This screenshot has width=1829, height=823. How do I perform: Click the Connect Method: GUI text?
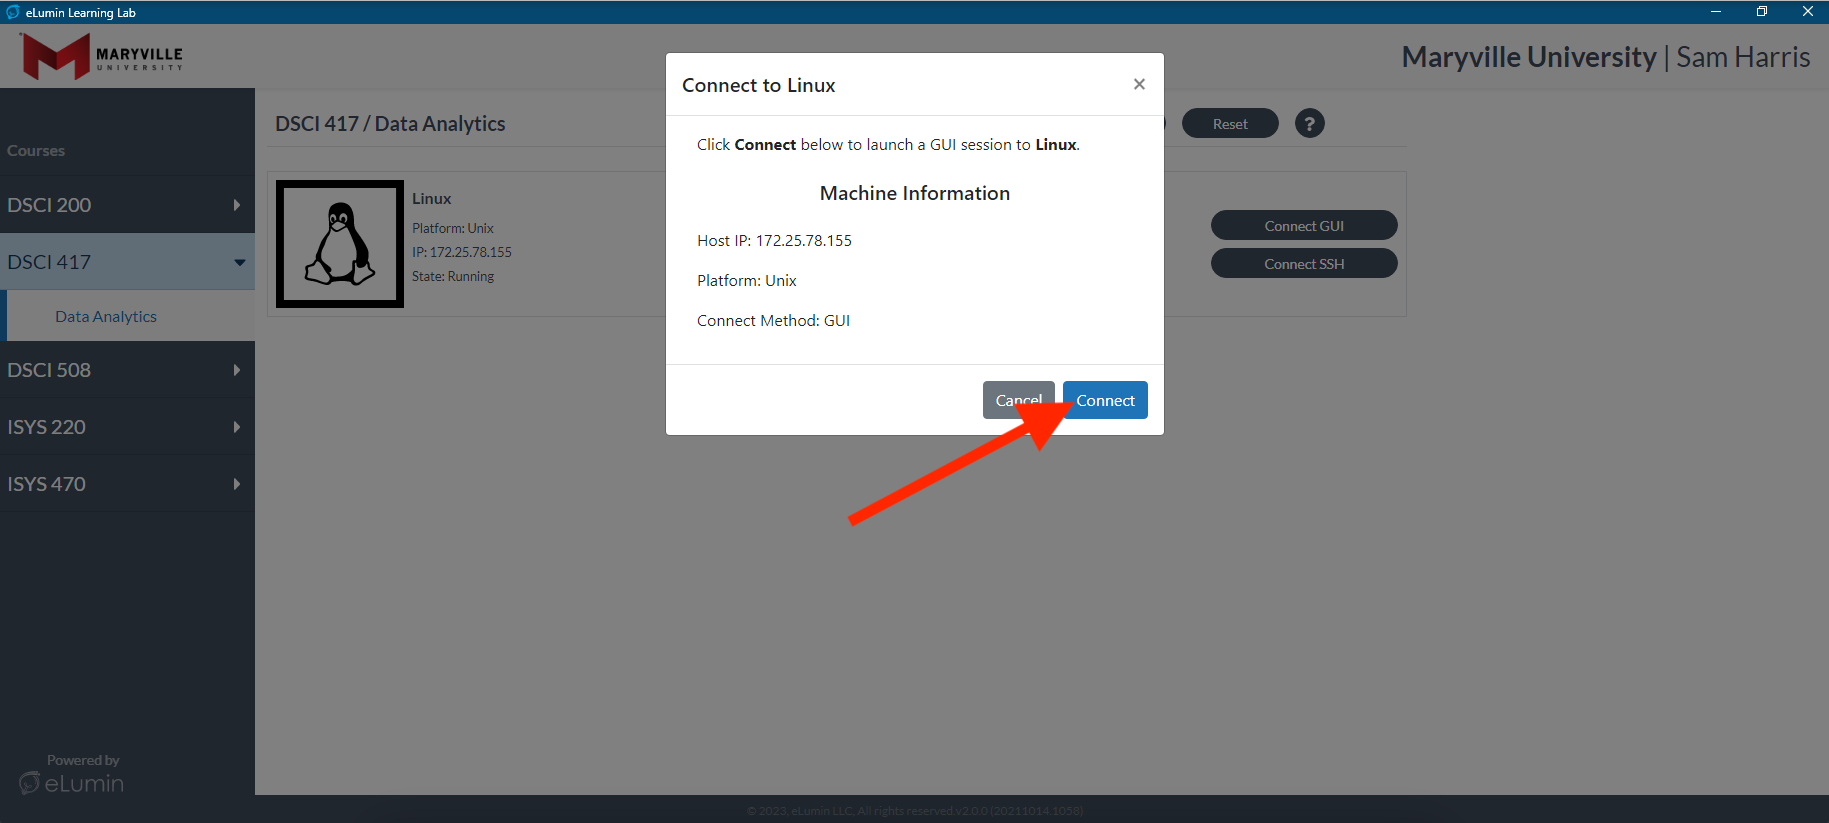[x=773, y=320]
